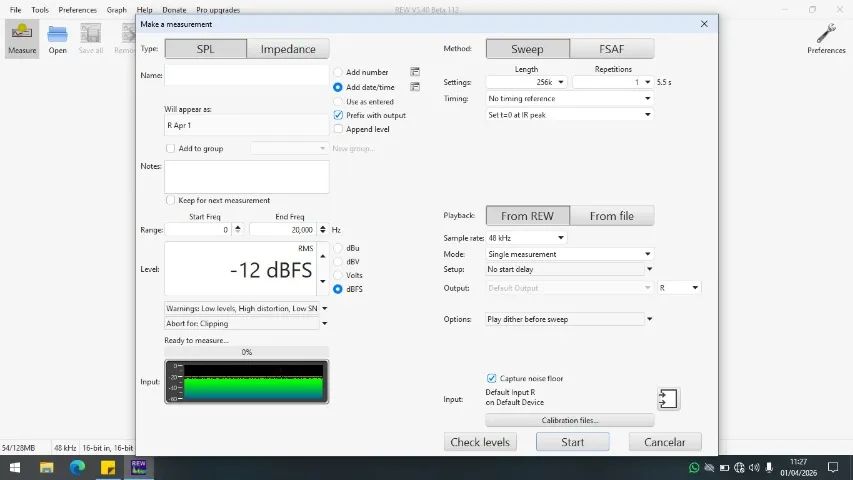Click the REW app icon in taskbar
Image resolution: width=853 pixels, height=480 pixels.
[139, 467]
